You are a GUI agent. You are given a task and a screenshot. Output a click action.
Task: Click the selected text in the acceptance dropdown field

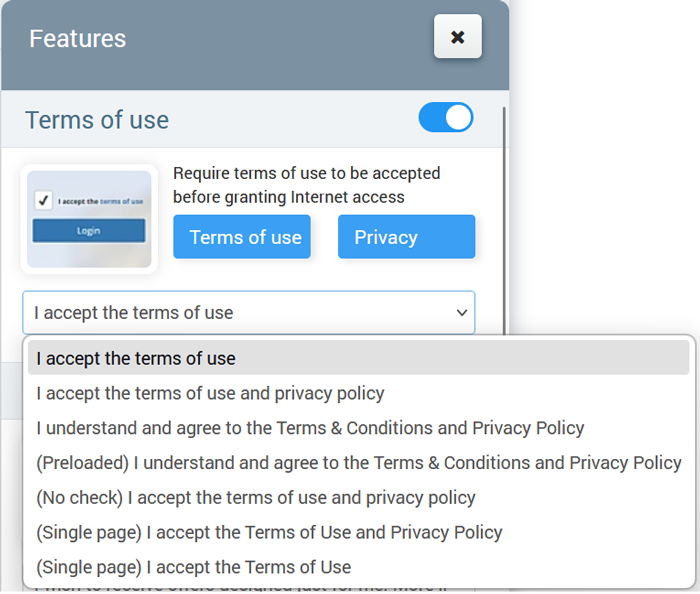click(134, 313)
